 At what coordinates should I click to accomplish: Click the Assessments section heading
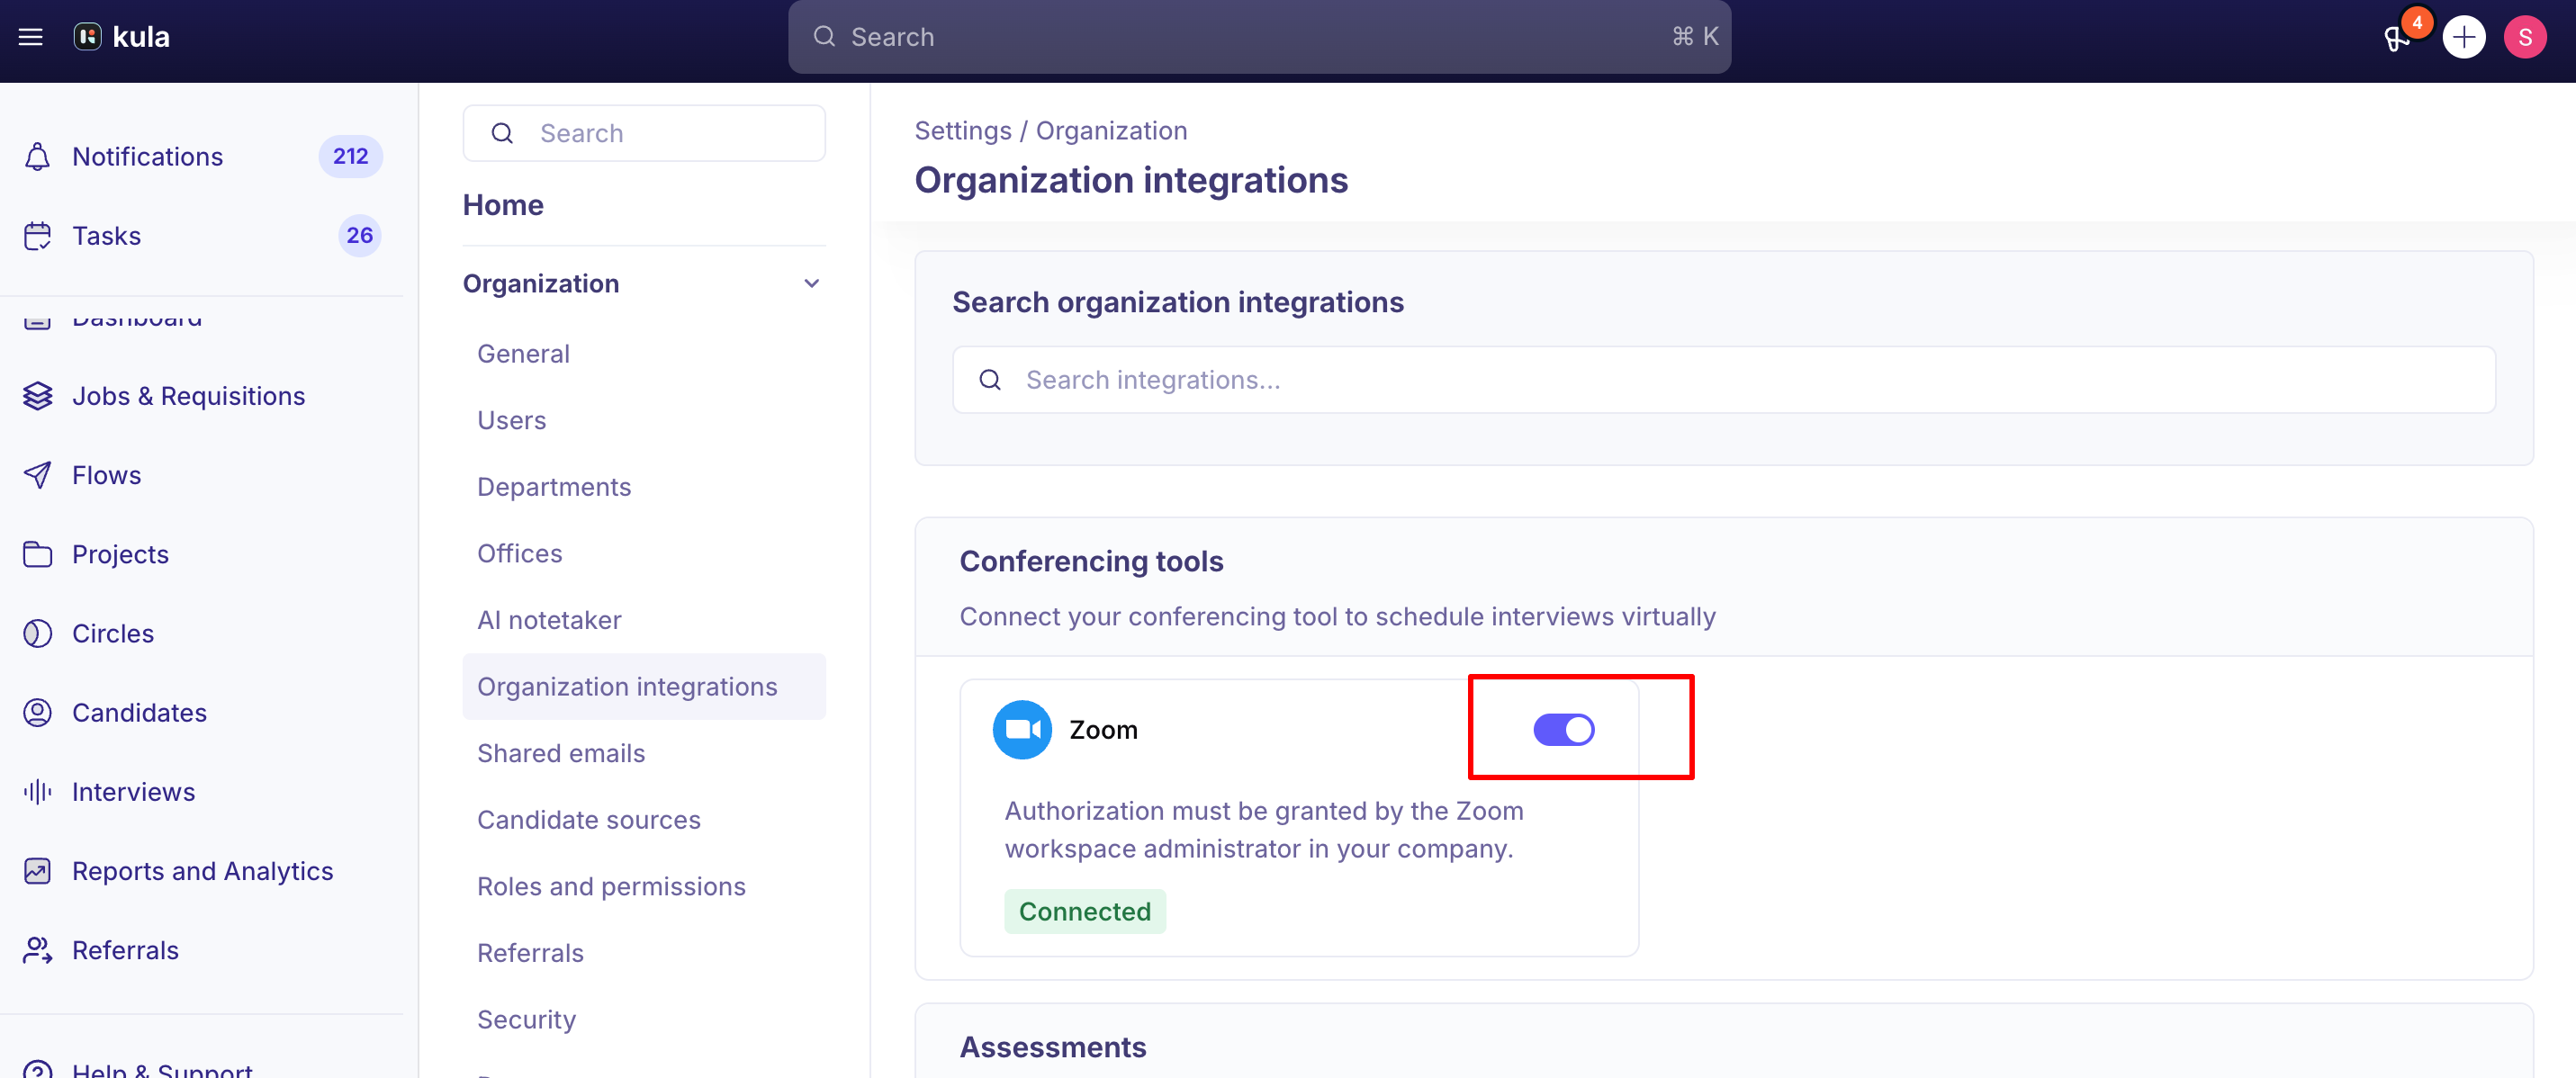point(1053,1047)
